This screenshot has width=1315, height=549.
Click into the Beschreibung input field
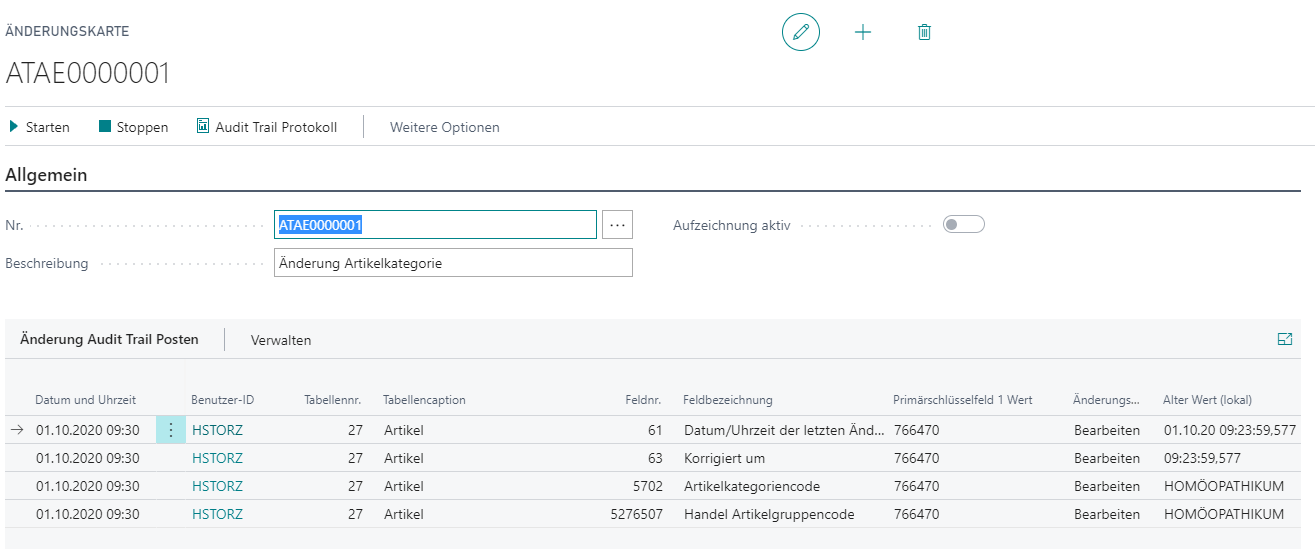452,263
